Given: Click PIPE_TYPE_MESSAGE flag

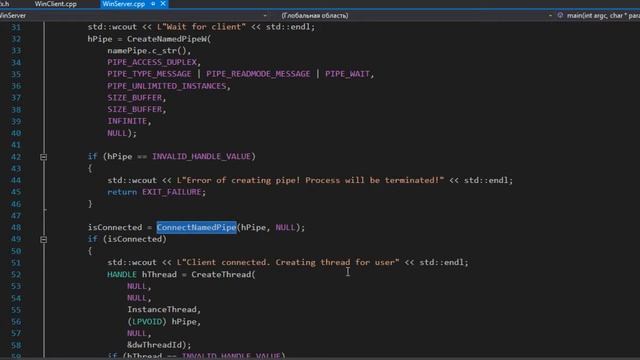Looking at the screenshot, I should tap(149, 74).
